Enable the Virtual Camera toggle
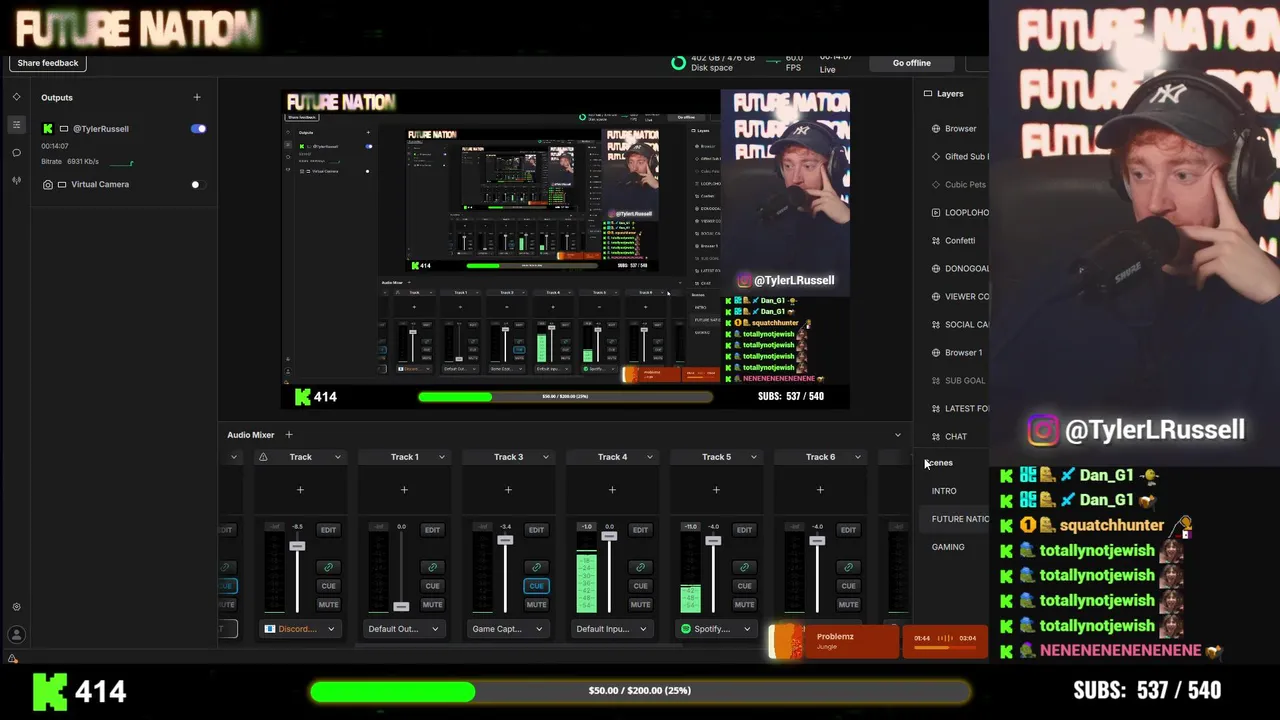The height and width of the screenshot is (720, 1280). click(198, 184)
